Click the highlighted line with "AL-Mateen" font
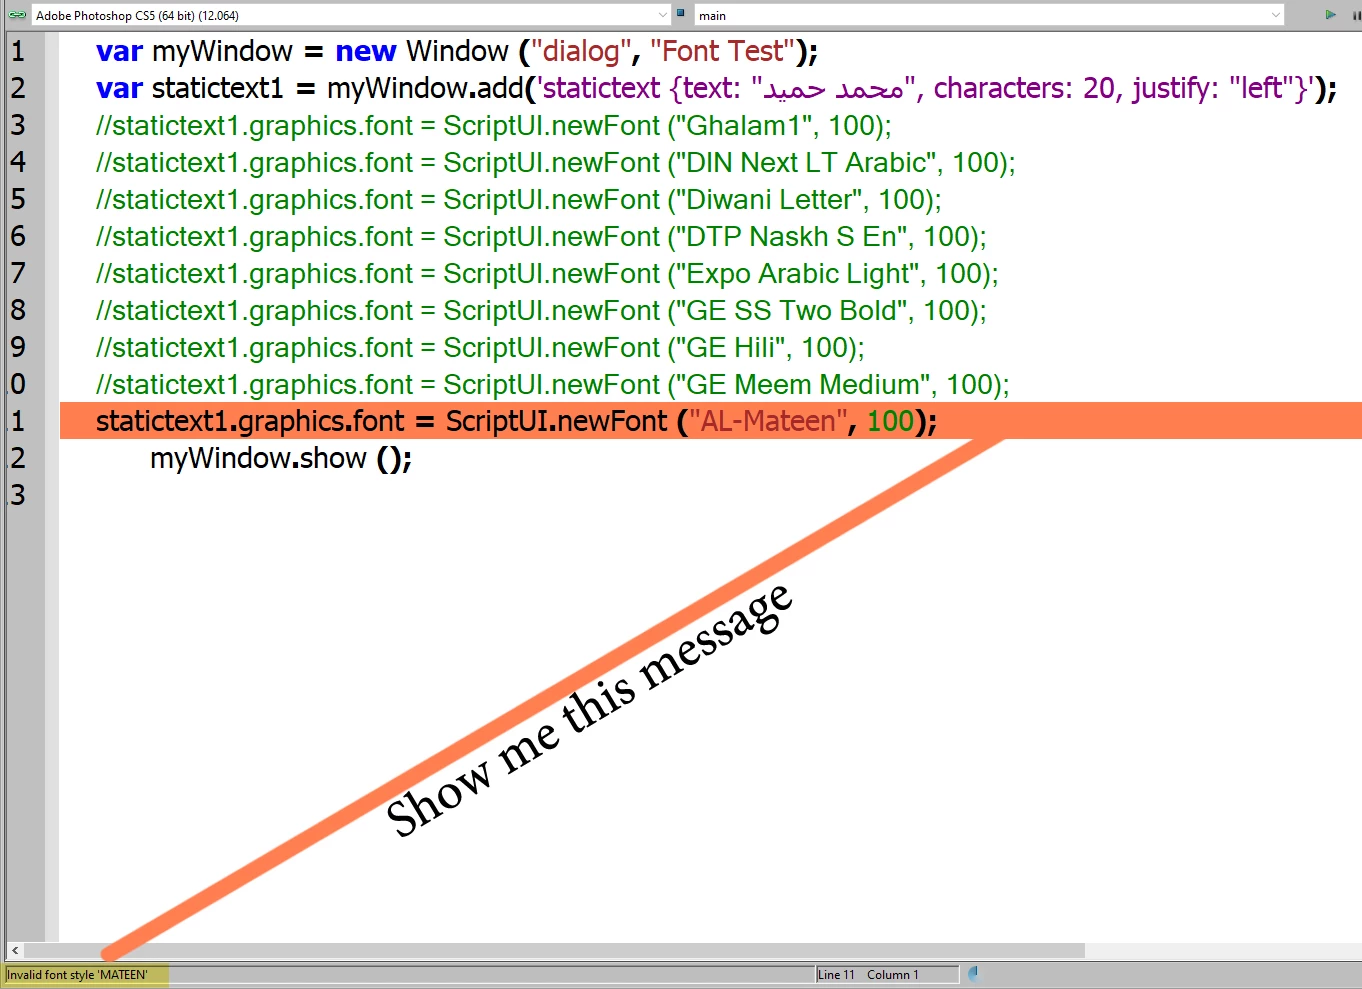1362x989 pixels. click(x=711, y=421)
